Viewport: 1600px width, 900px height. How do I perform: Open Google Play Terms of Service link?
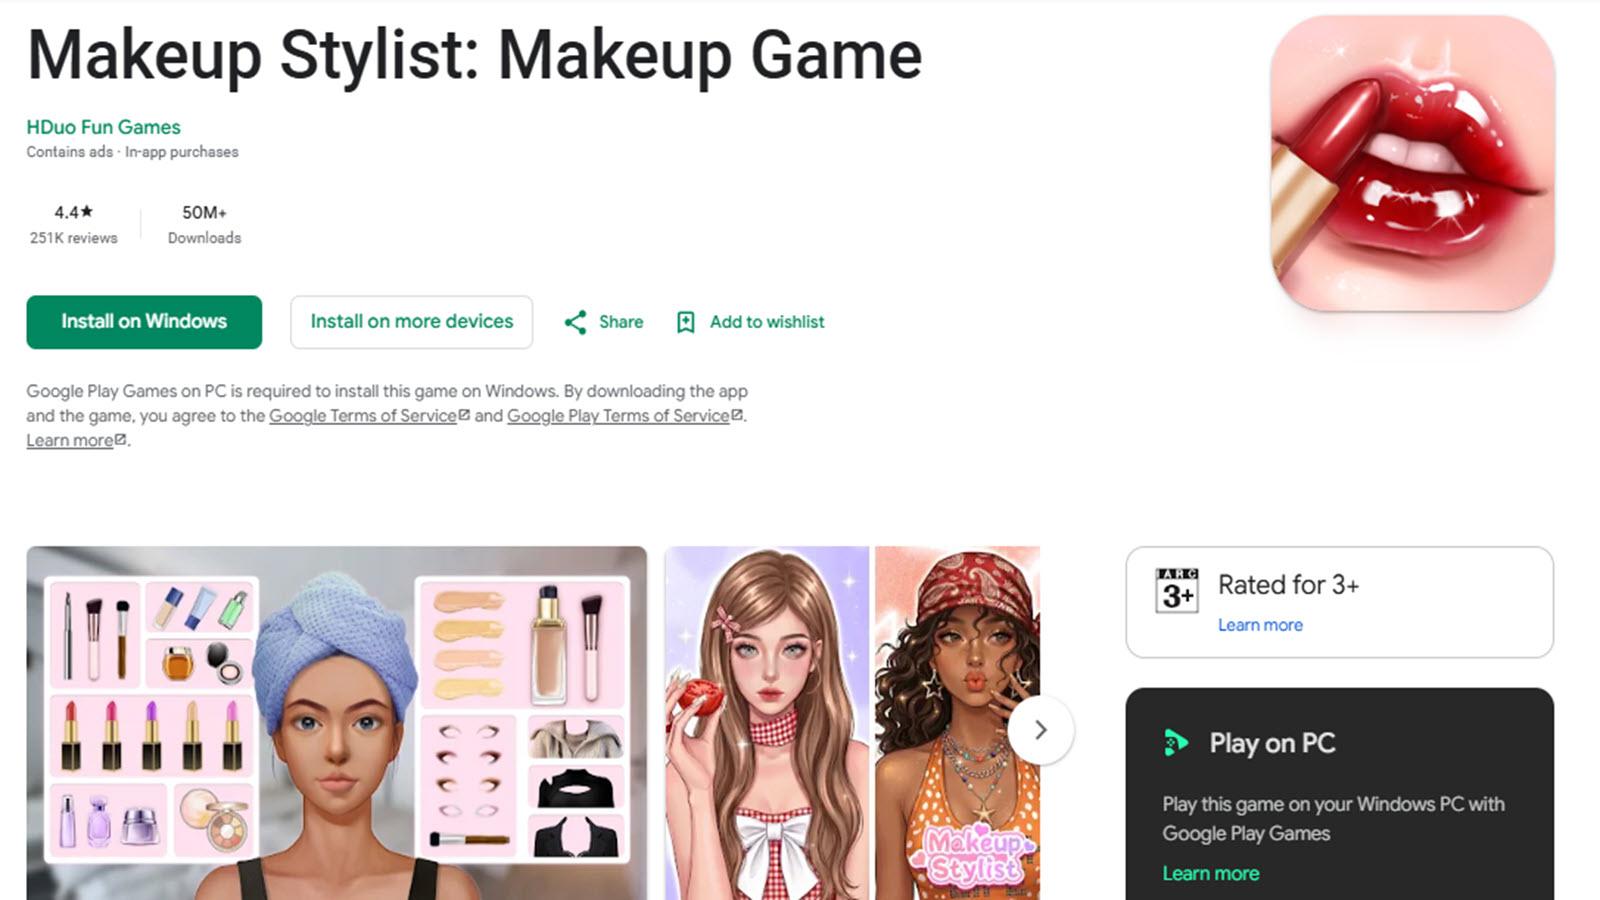[618, 416]
